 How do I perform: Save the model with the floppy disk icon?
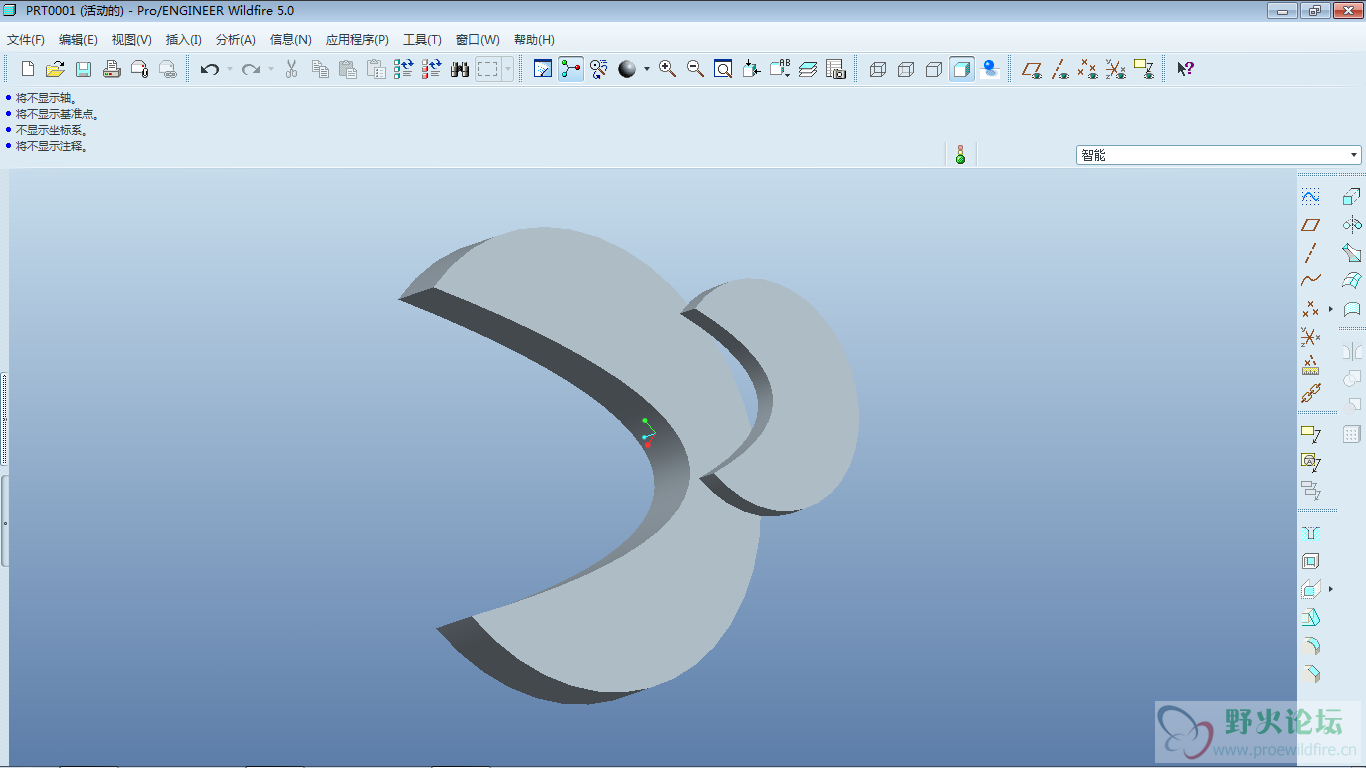pos(83,69)
